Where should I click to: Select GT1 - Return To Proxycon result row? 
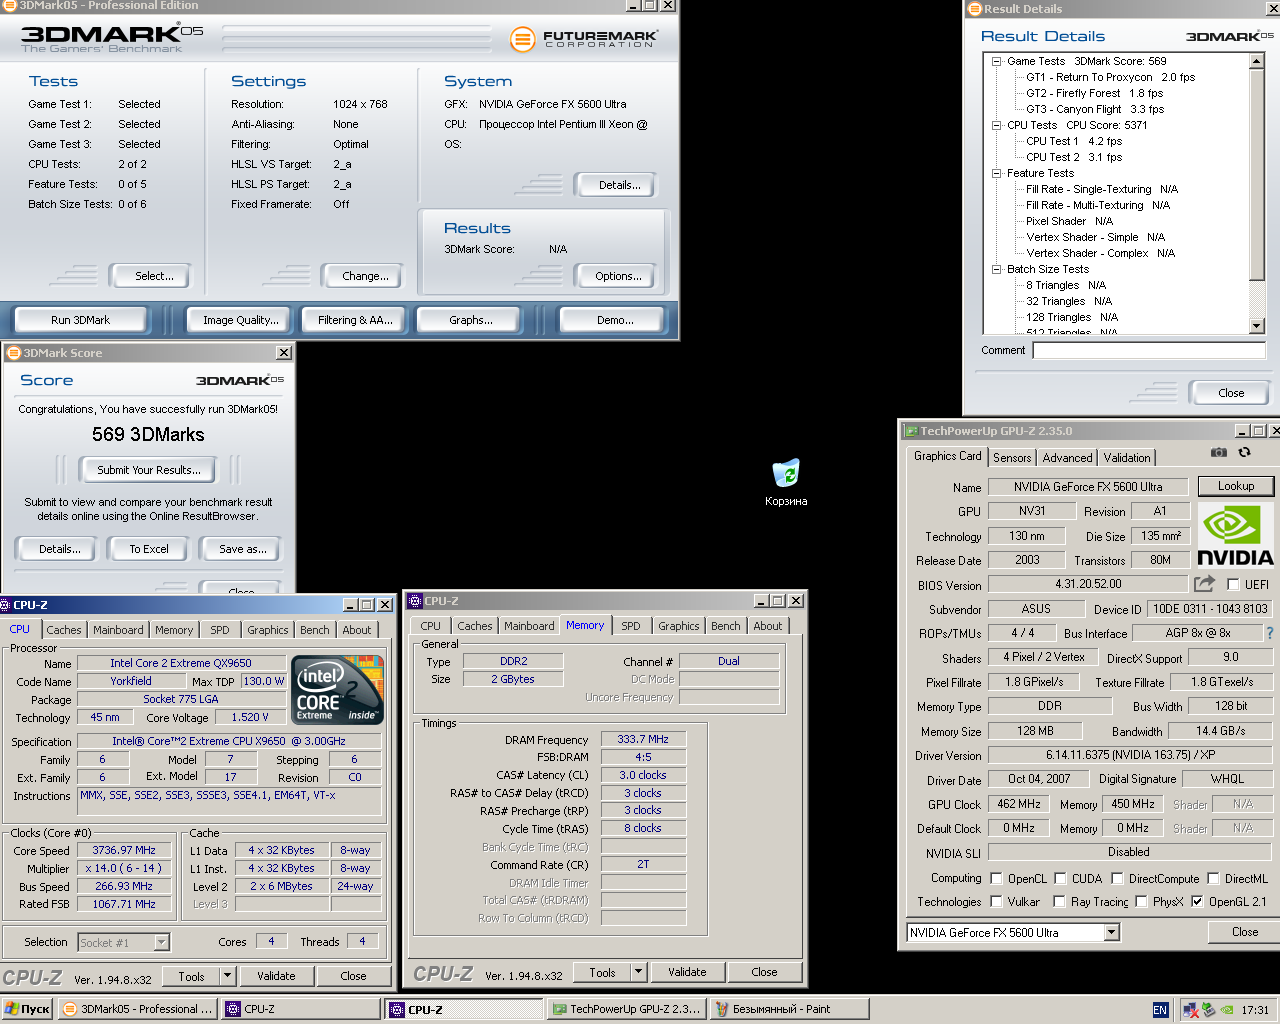(1110, 77)
